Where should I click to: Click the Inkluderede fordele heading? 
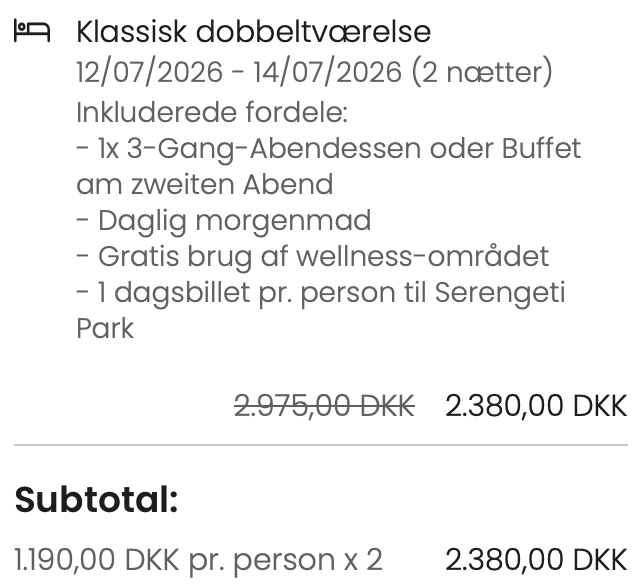[211, 111]
